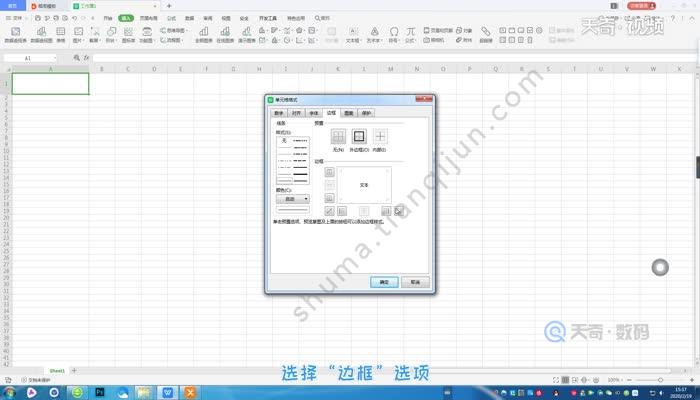
Task: Select the thickest solid line style
Action: click(300, 174)
